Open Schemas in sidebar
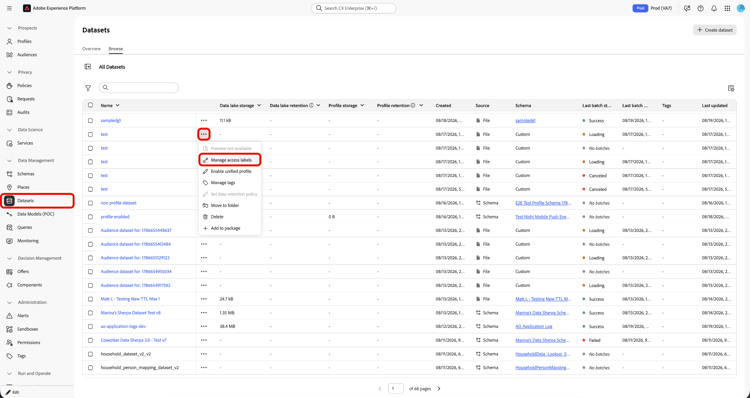The image size is (750, 398). click(x=26, y=174)
